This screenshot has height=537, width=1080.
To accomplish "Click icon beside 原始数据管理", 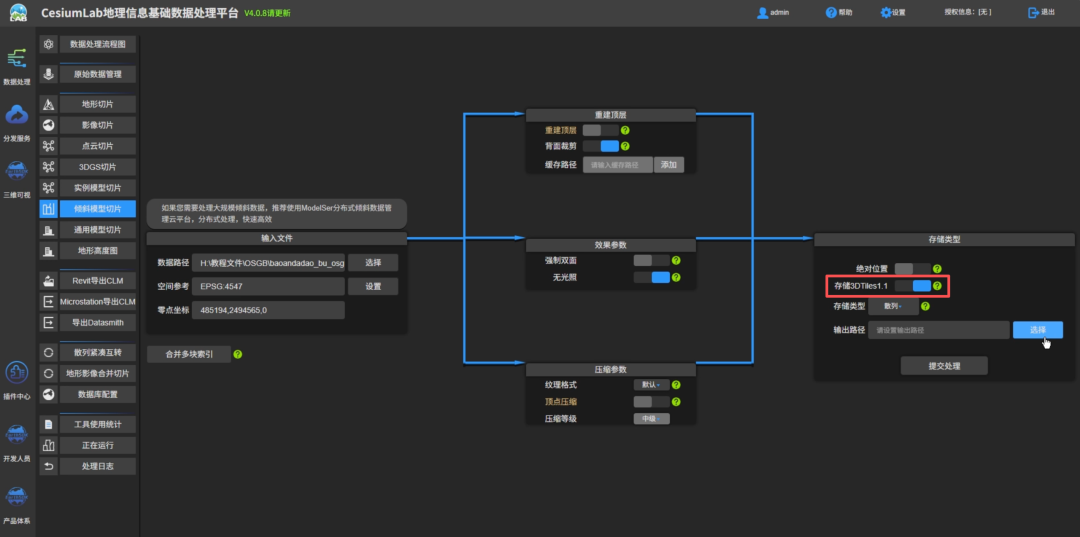I will (x=48, y=74).
